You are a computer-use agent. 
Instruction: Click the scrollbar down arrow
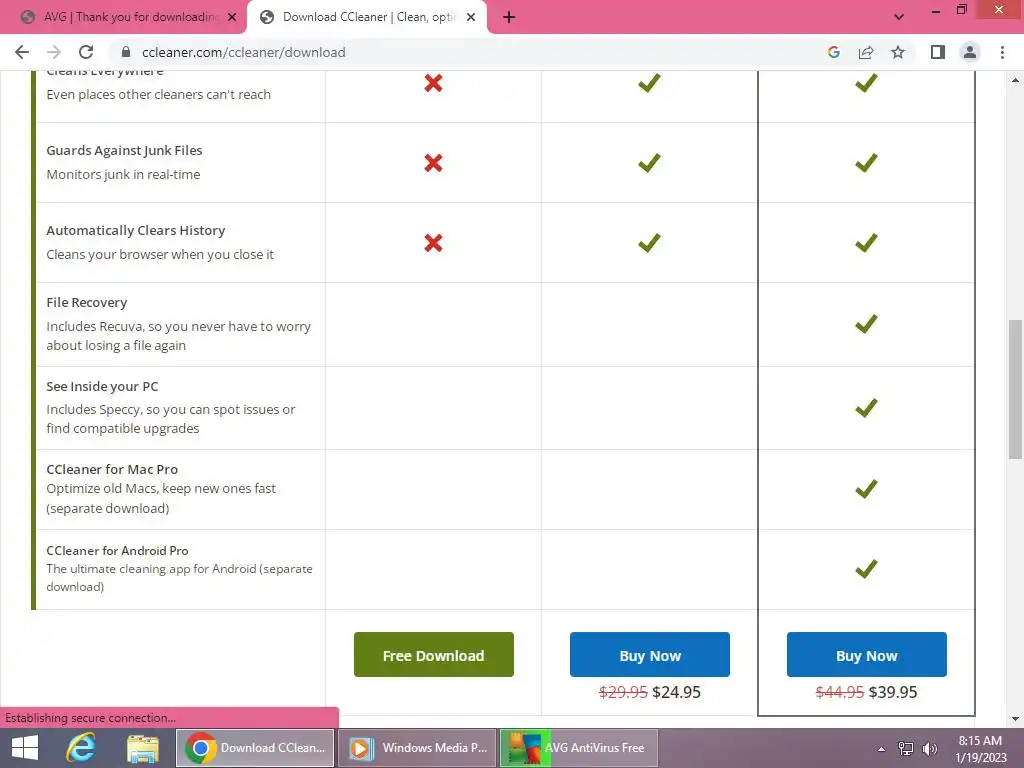[x=1016, y=719]
